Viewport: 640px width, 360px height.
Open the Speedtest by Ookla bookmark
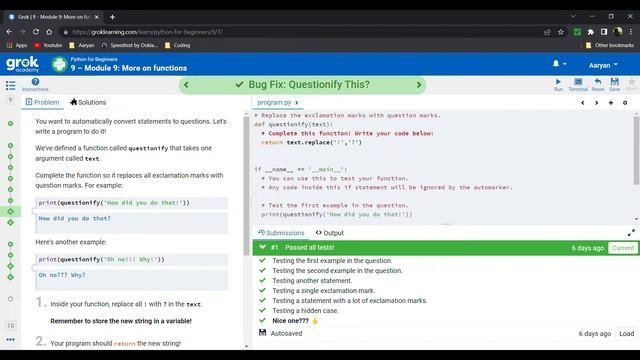click(x=129, y=45)
